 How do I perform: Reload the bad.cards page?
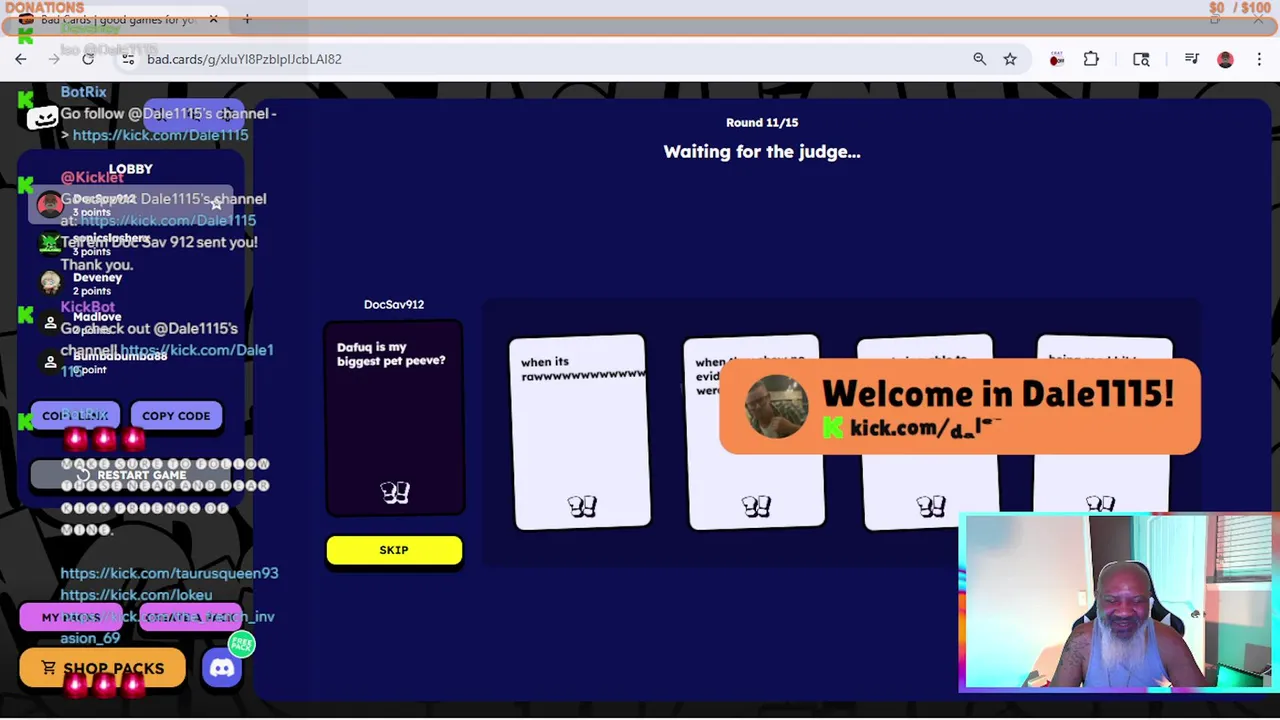coord(88,59)
